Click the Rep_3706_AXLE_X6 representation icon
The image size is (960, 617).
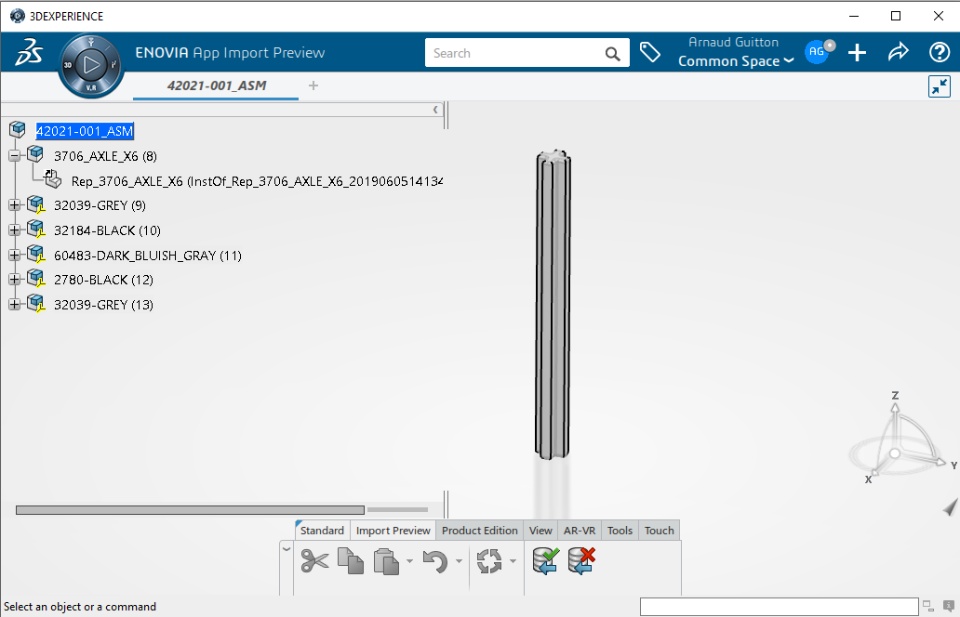(x=53, y=179)
